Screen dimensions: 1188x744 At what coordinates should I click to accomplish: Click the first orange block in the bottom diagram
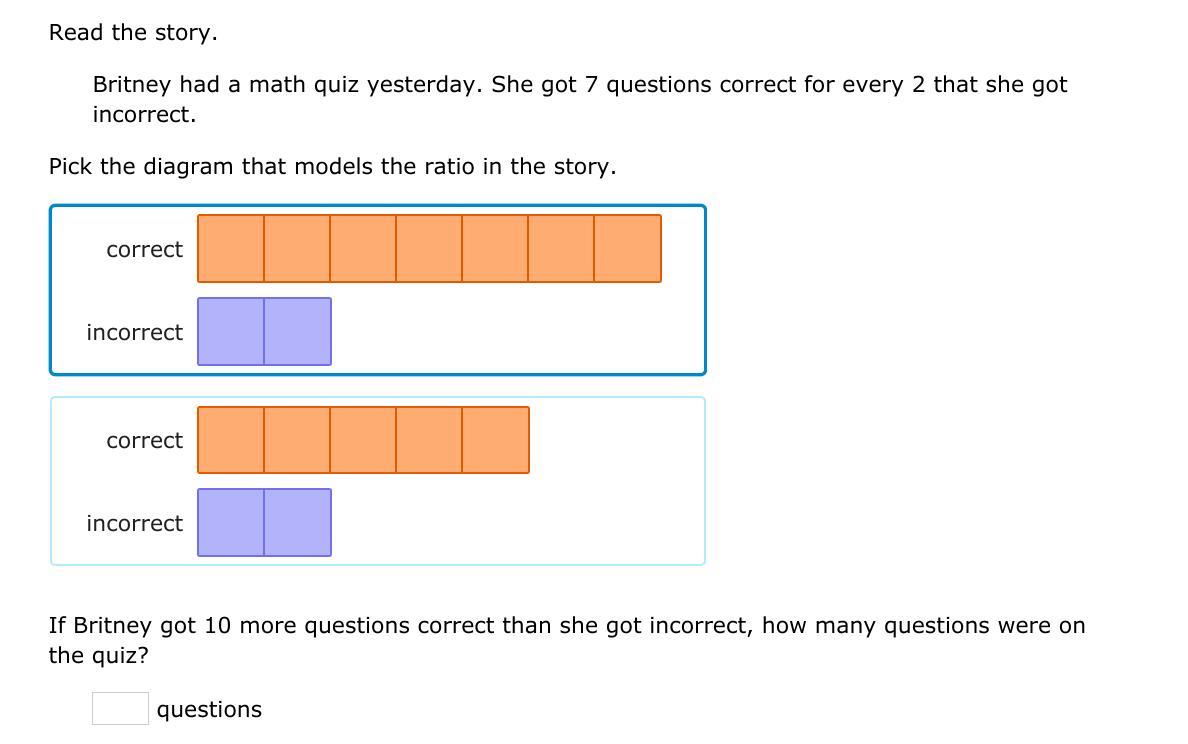pos(231,440)
